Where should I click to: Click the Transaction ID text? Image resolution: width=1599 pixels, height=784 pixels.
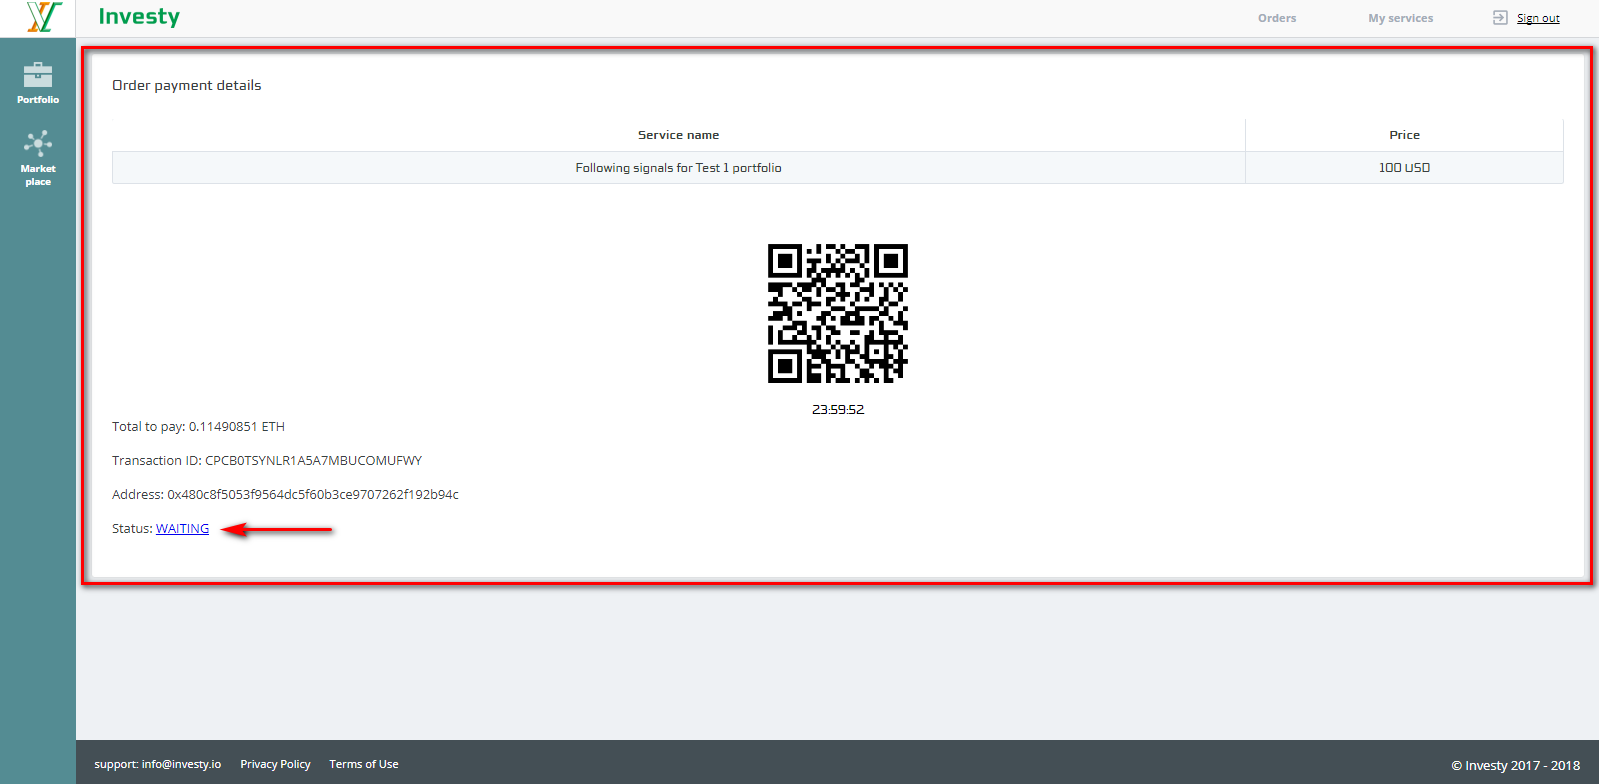pyautogui.click(x=267, y=460)
